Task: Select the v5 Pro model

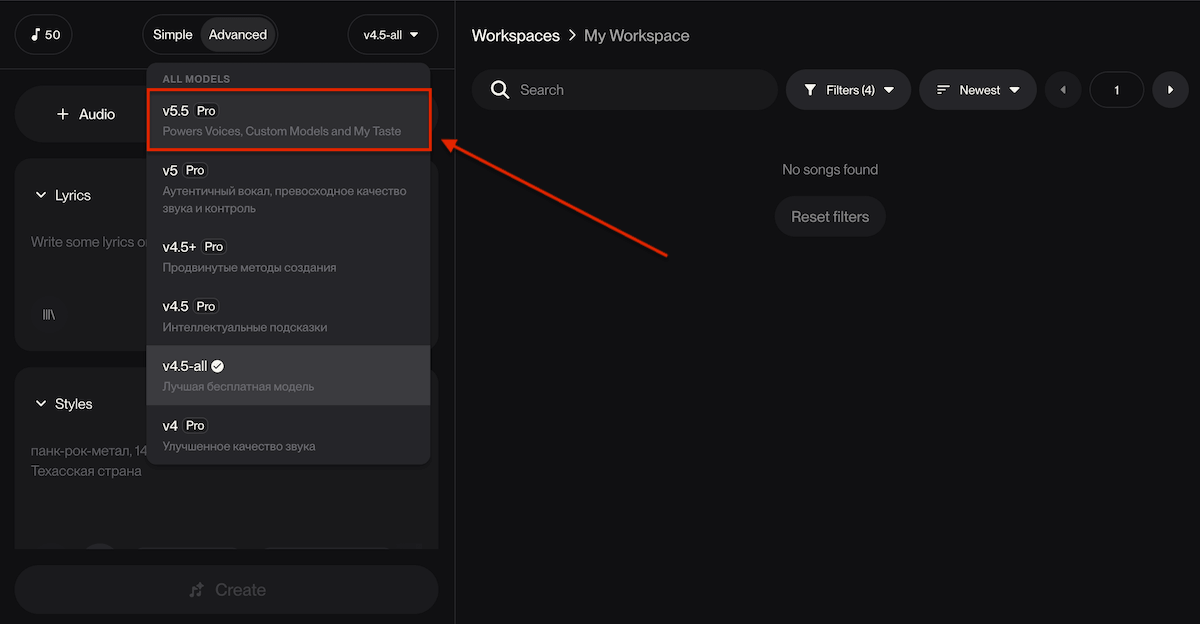Action: click(x=288, y=189)
